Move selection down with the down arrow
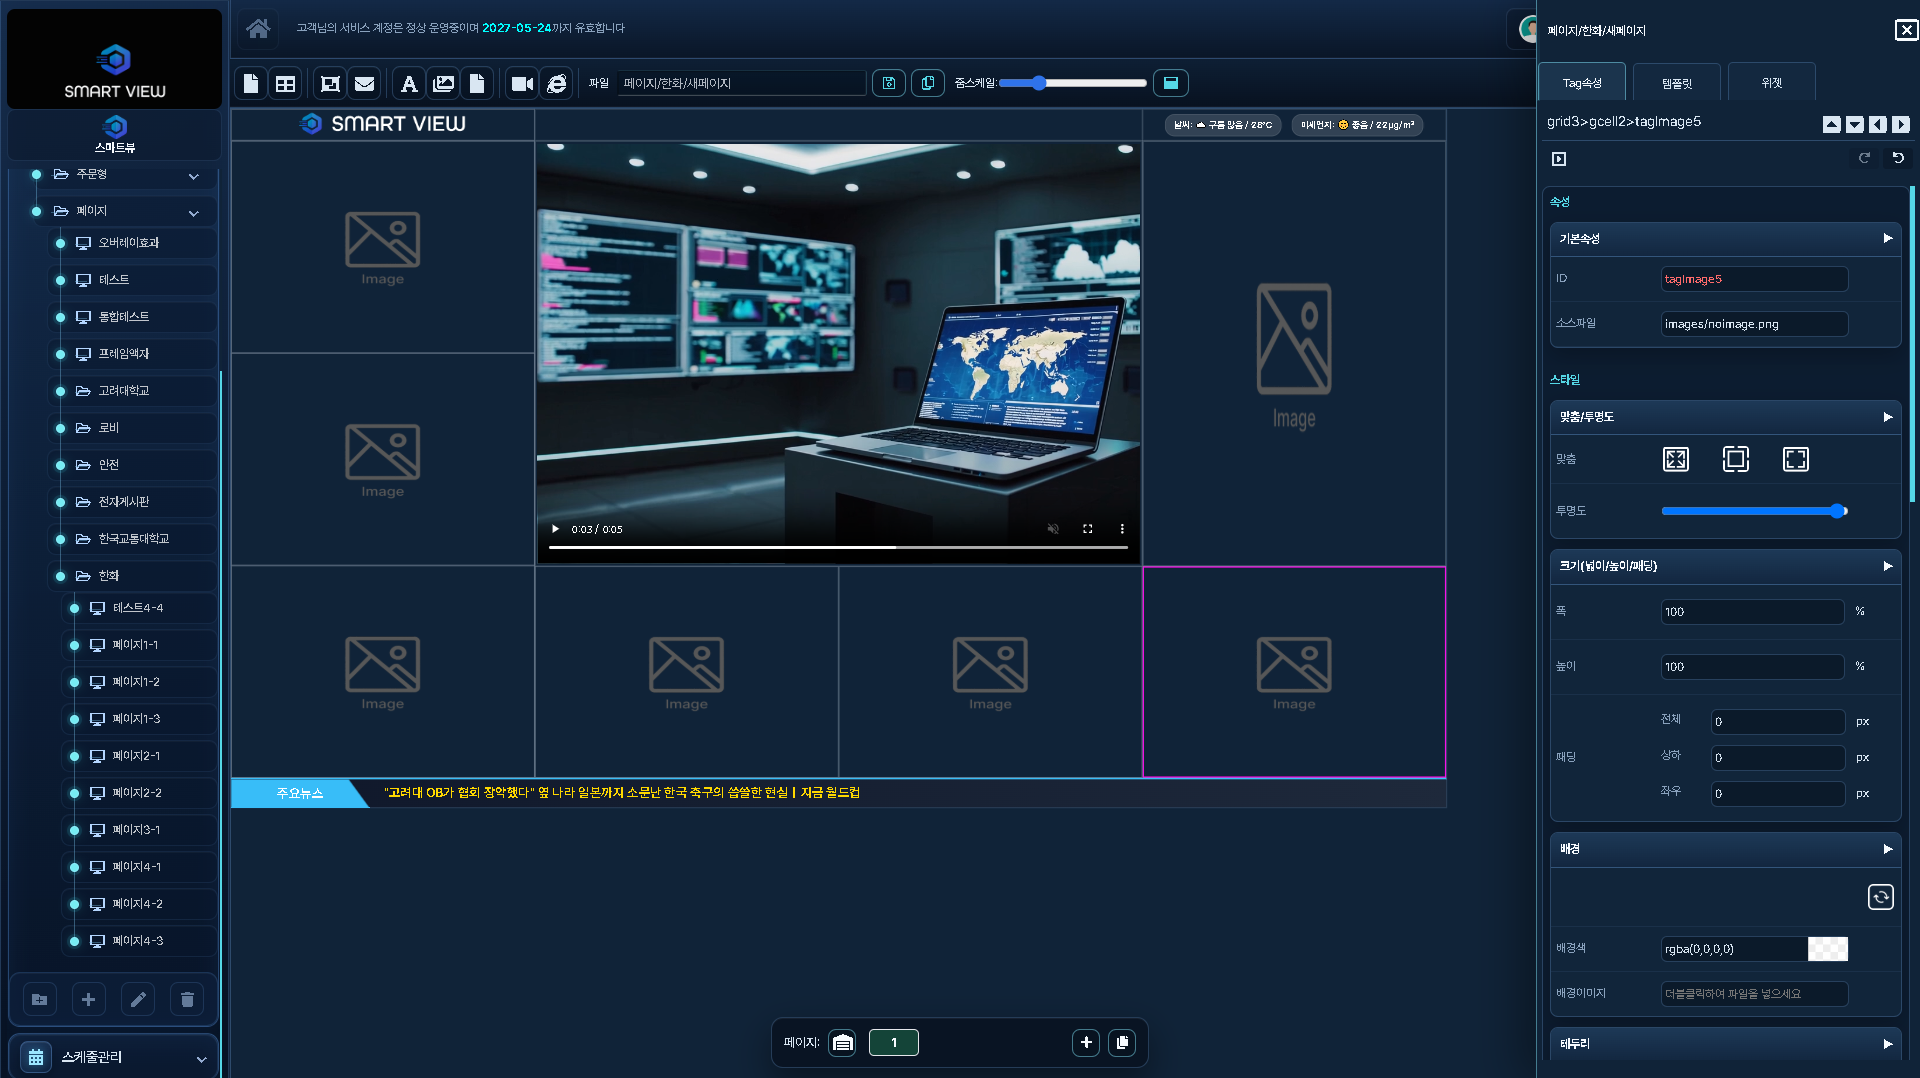Viewport: 1920px width, 1078px height. pos(1855,125)
